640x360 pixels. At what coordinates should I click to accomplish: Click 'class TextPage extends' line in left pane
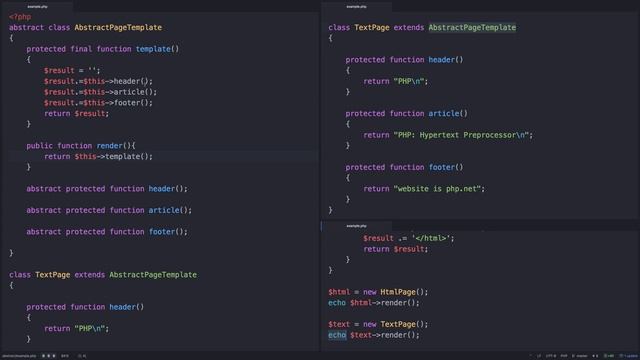coord(103,275)
